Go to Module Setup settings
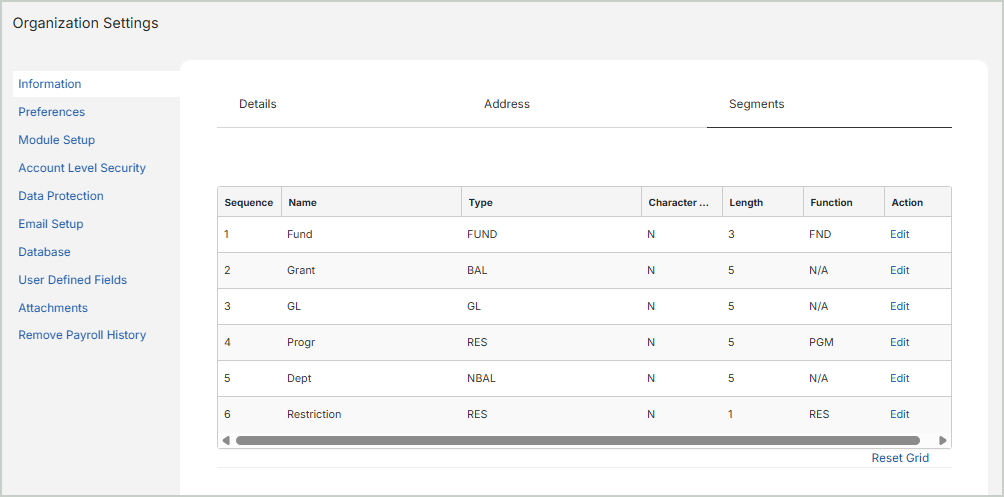 [56, 140]
